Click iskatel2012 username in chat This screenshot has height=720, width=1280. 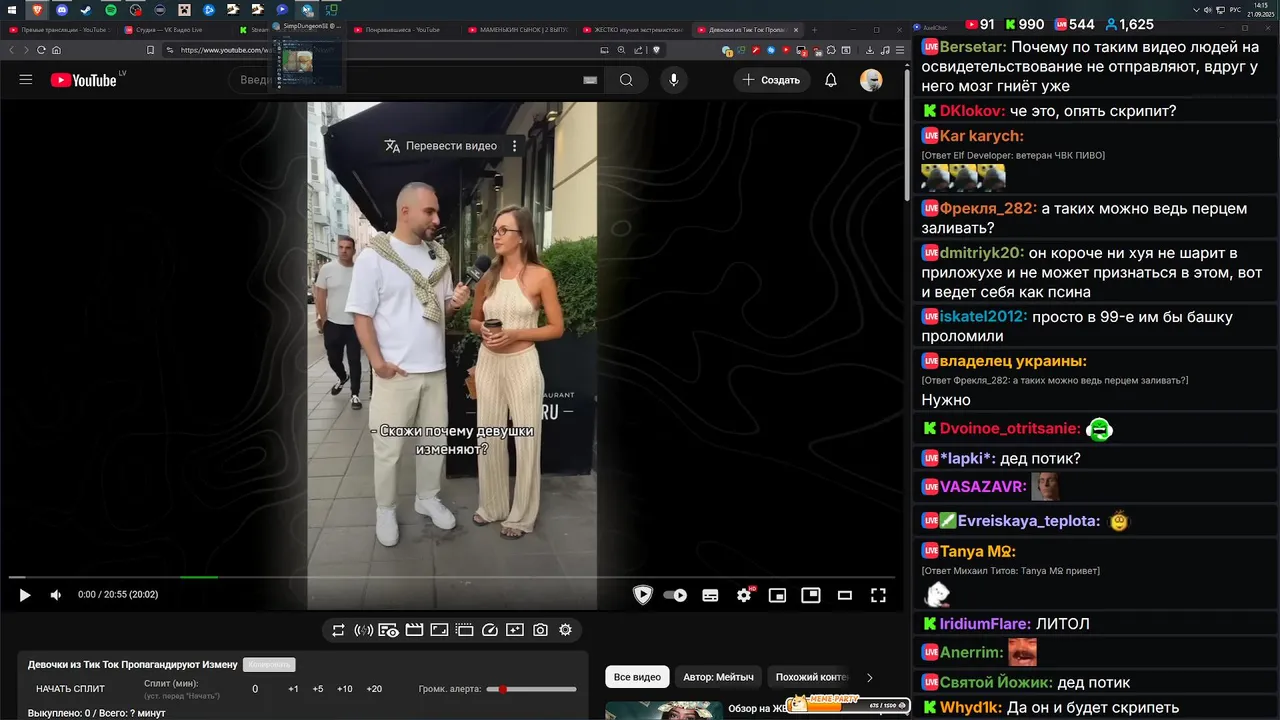click(x=984, y=317)
